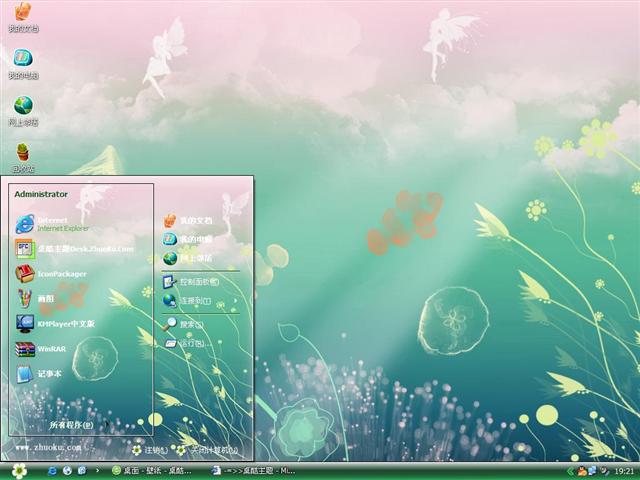Expand hidden system tray icons
Viewport: 640px width, 480px height.
(570, 471)
